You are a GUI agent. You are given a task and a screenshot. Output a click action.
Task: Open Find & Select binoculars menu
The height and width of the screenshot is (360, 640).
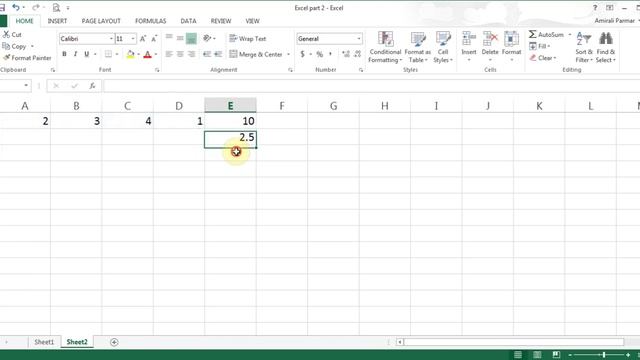point(606,47)
